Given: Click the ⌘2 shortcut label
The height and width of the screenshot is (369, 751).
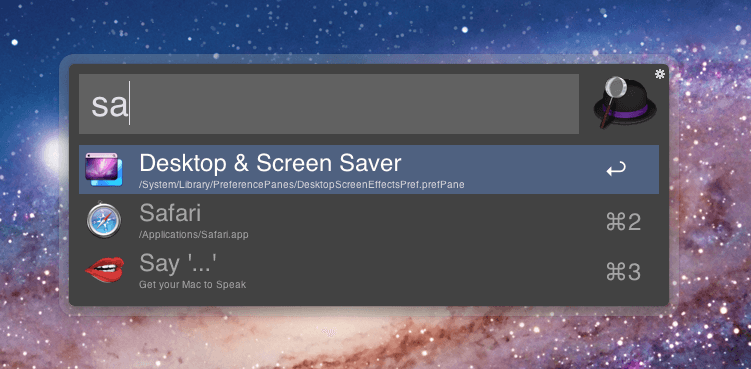Looking at the screenshot, I should 623,222.
